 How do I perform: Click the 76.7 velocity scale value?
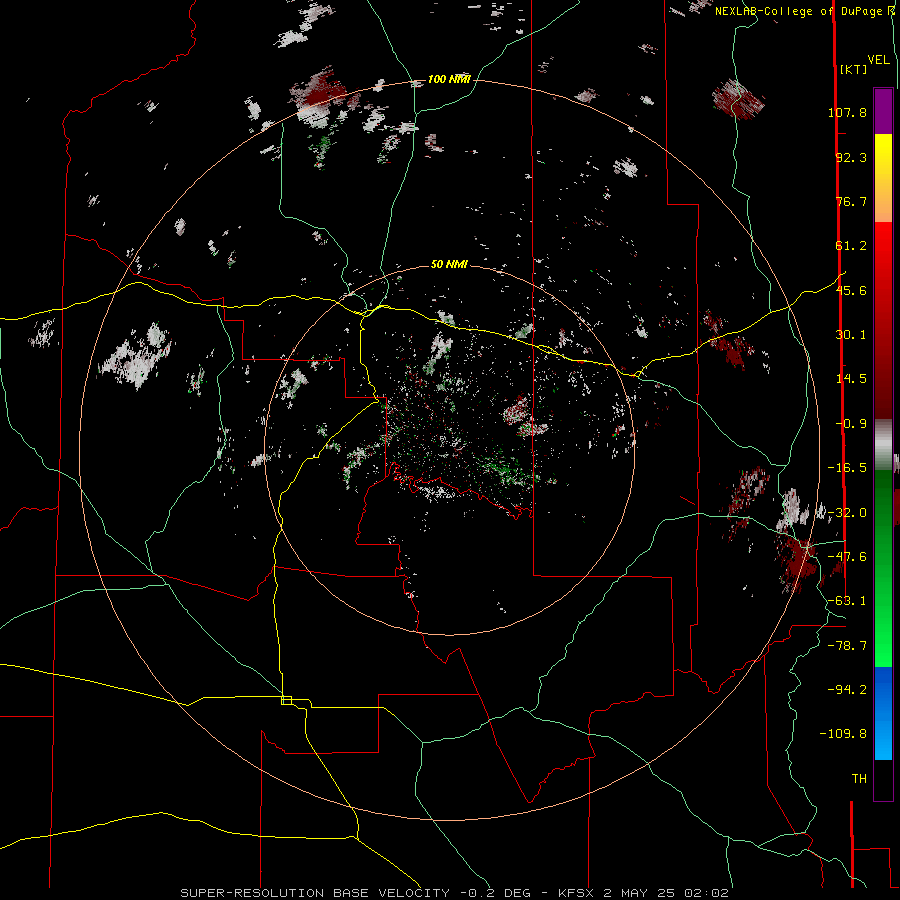pyautogui.click(x=851, y=201)
